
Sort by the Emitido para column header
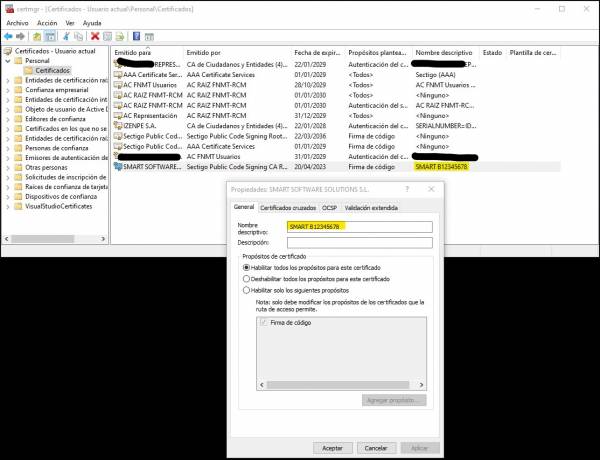(147, 53)
